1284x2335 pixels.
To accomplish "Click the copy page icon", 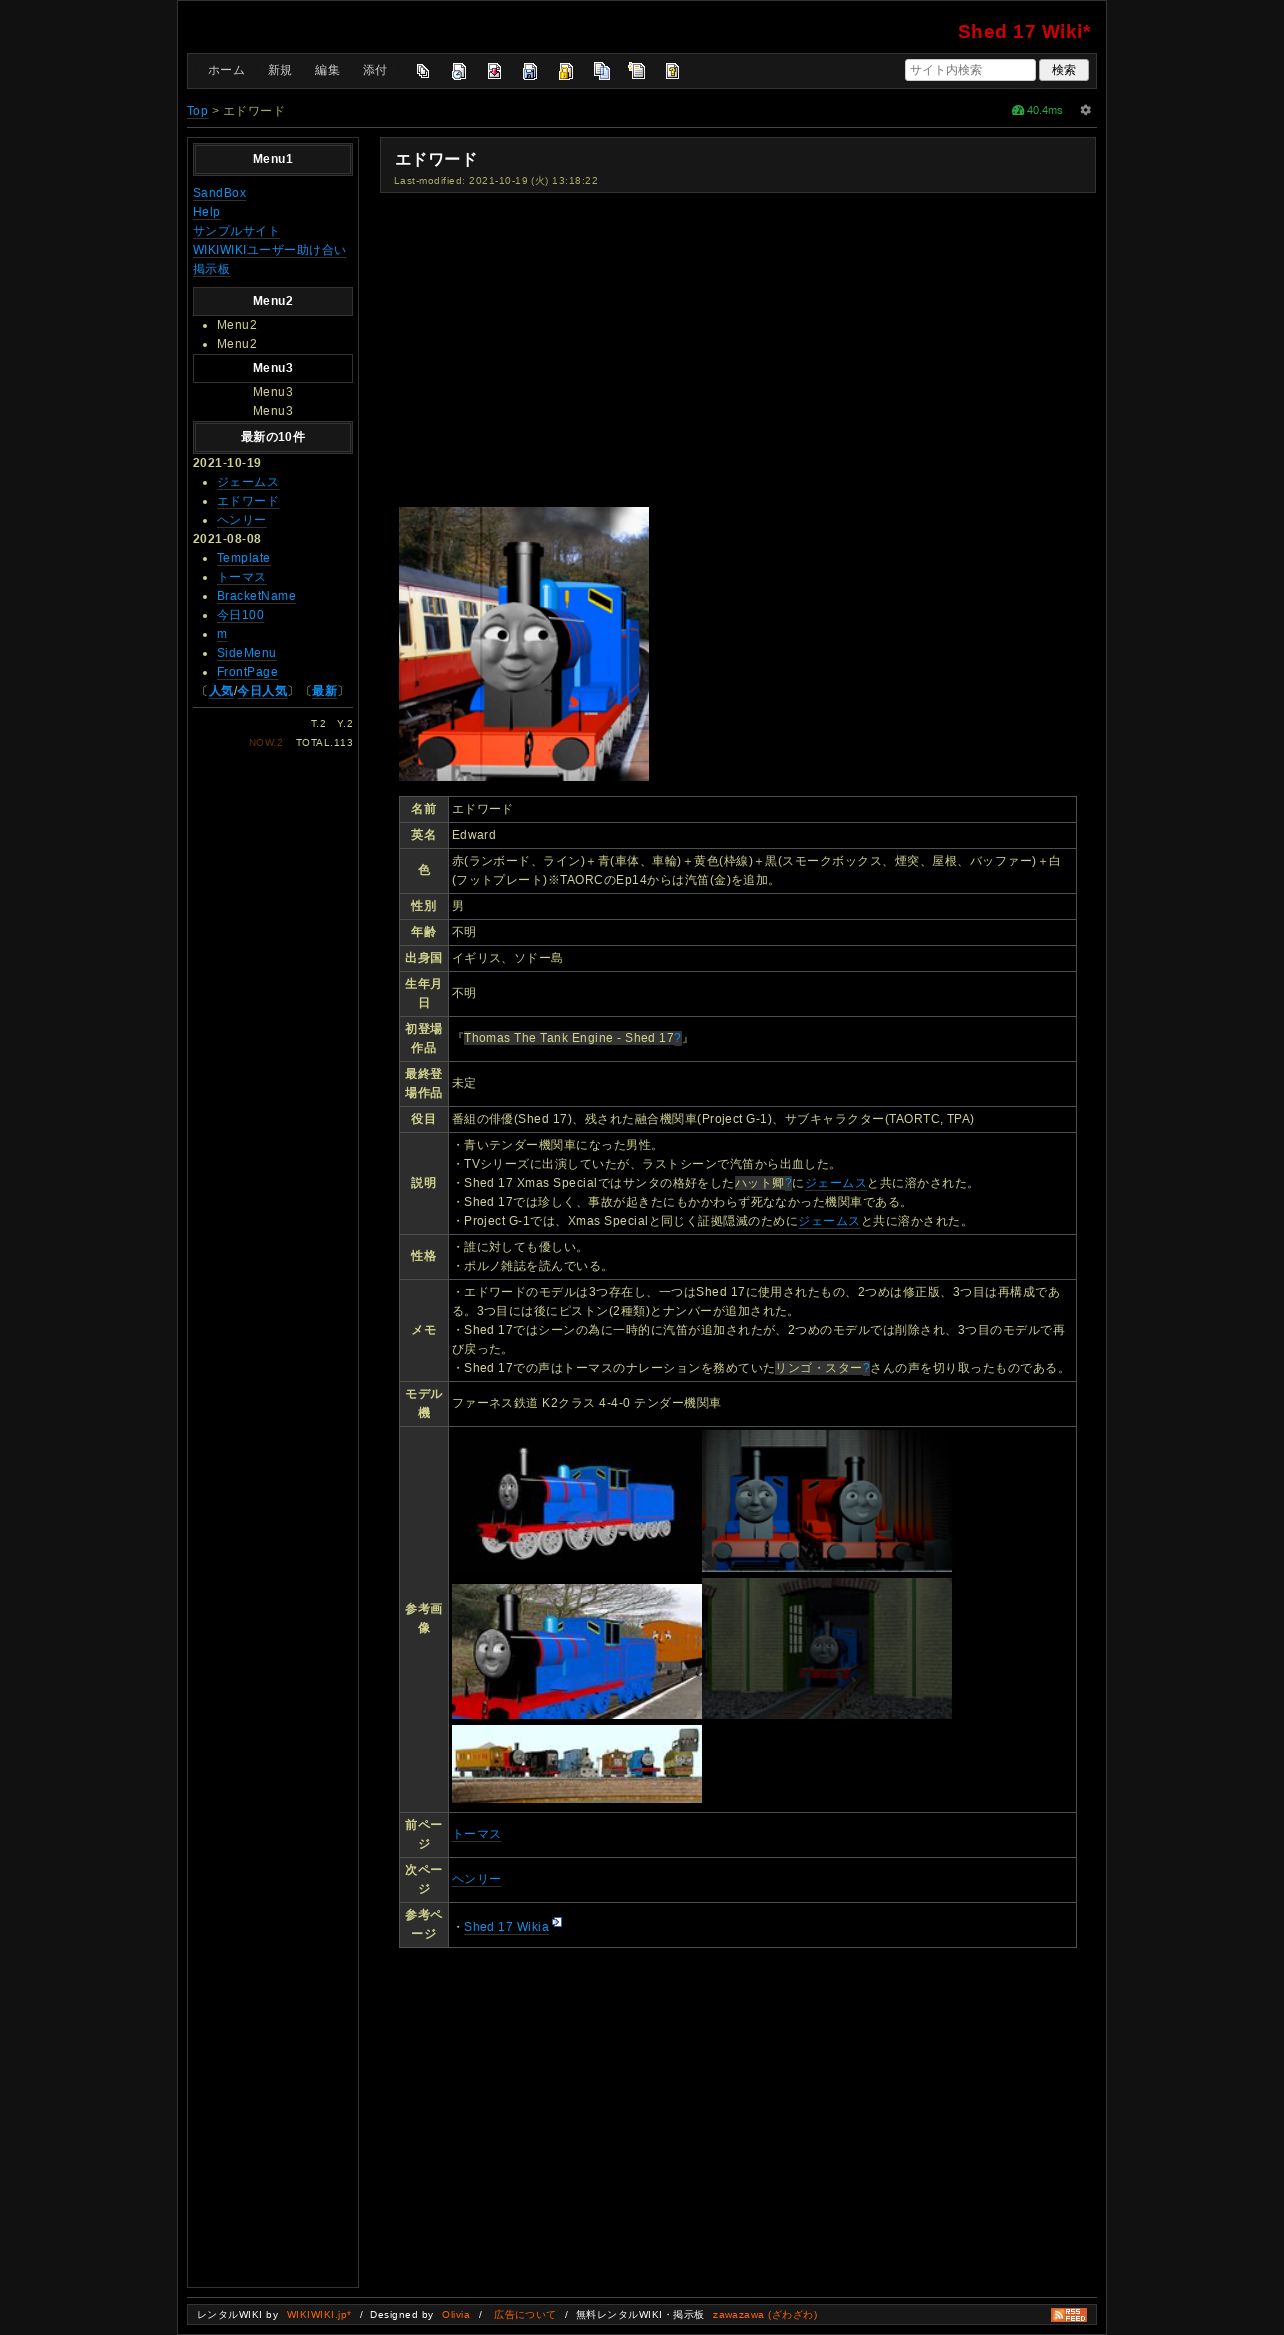I will pyautogui.click(x=601, y=71).
